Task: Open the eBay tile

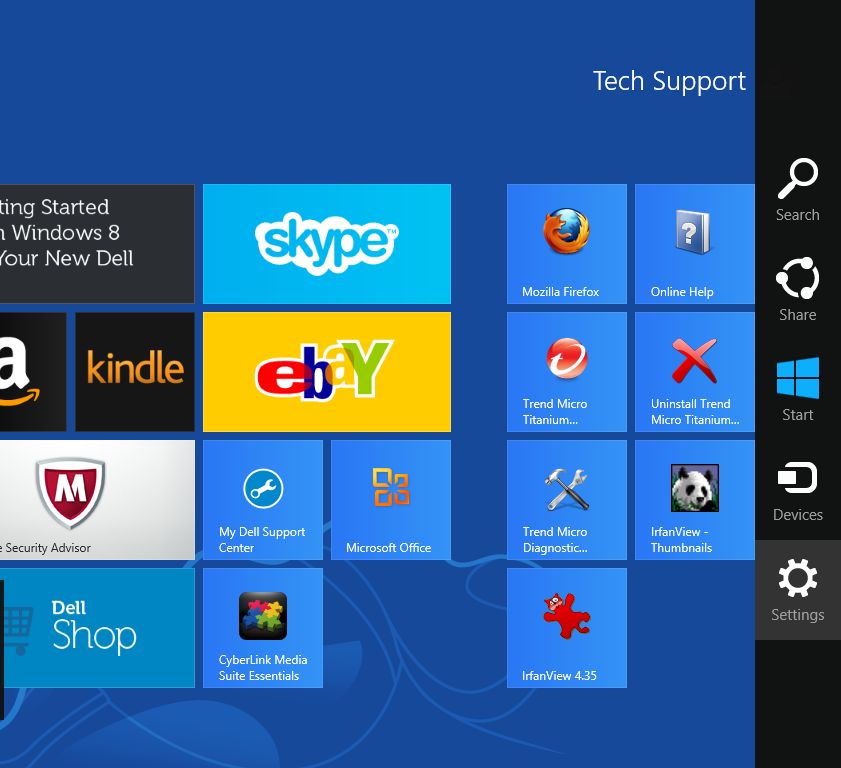Action: tap(327, 372)
